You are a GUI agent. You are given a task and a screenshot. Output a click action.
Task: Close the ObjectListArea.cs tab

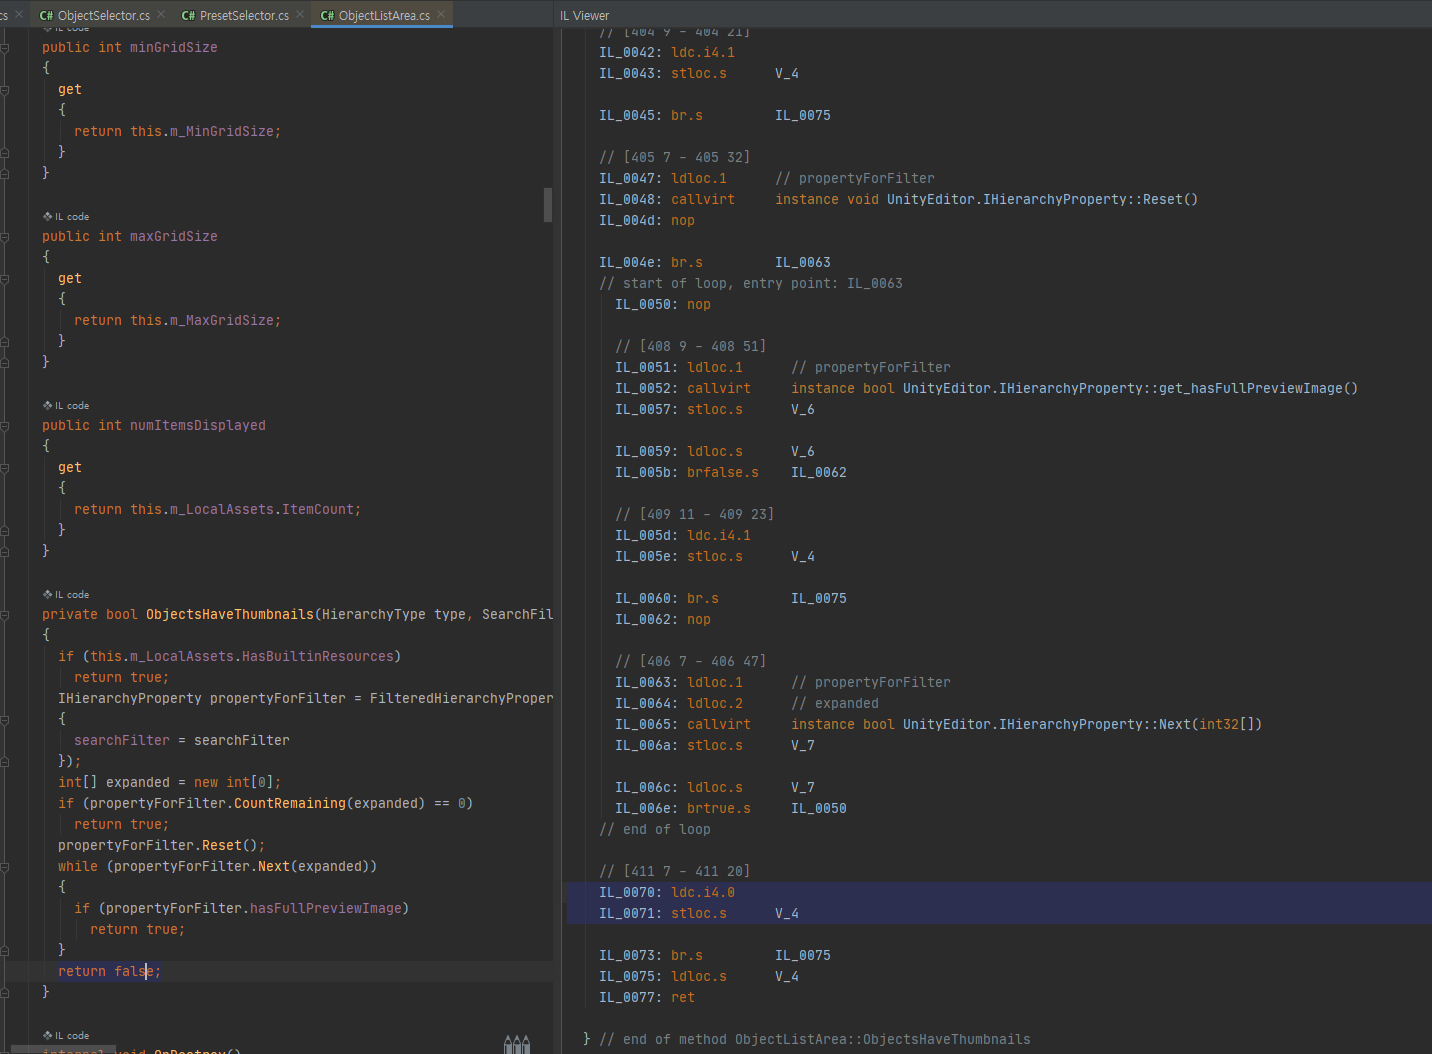[441, 14]
